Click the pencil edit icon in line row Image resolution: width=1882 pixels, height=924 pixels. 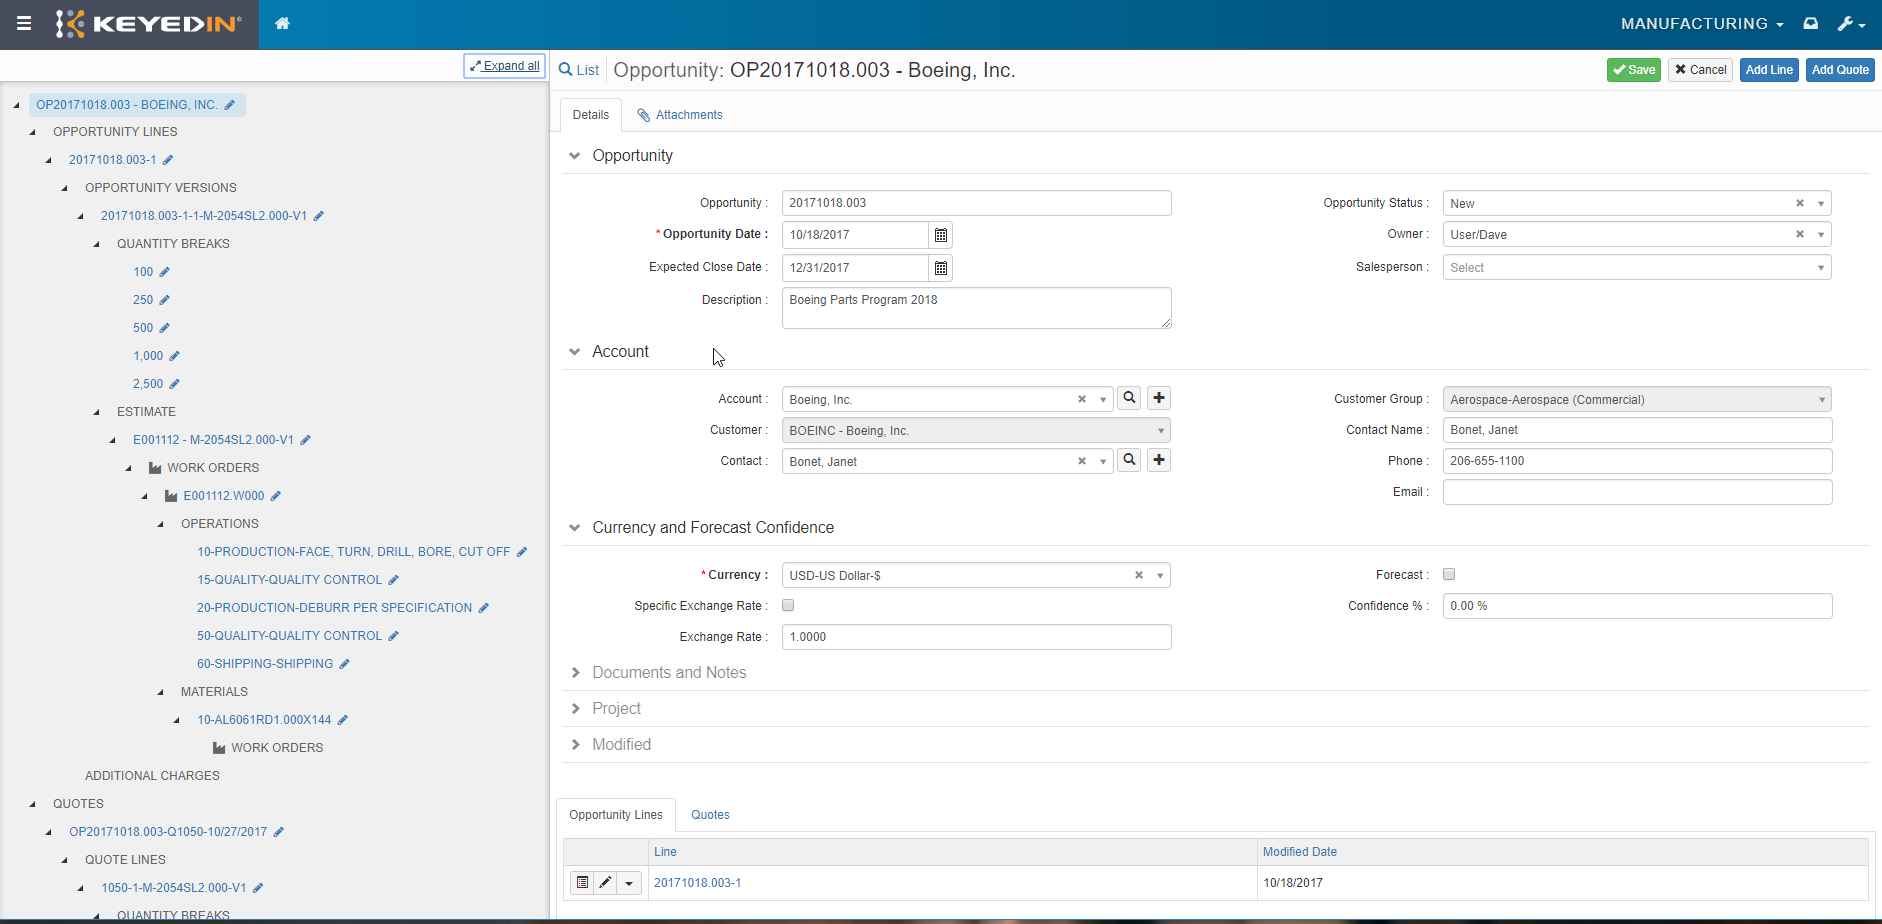pyautogui.click(x=605, y=883)
